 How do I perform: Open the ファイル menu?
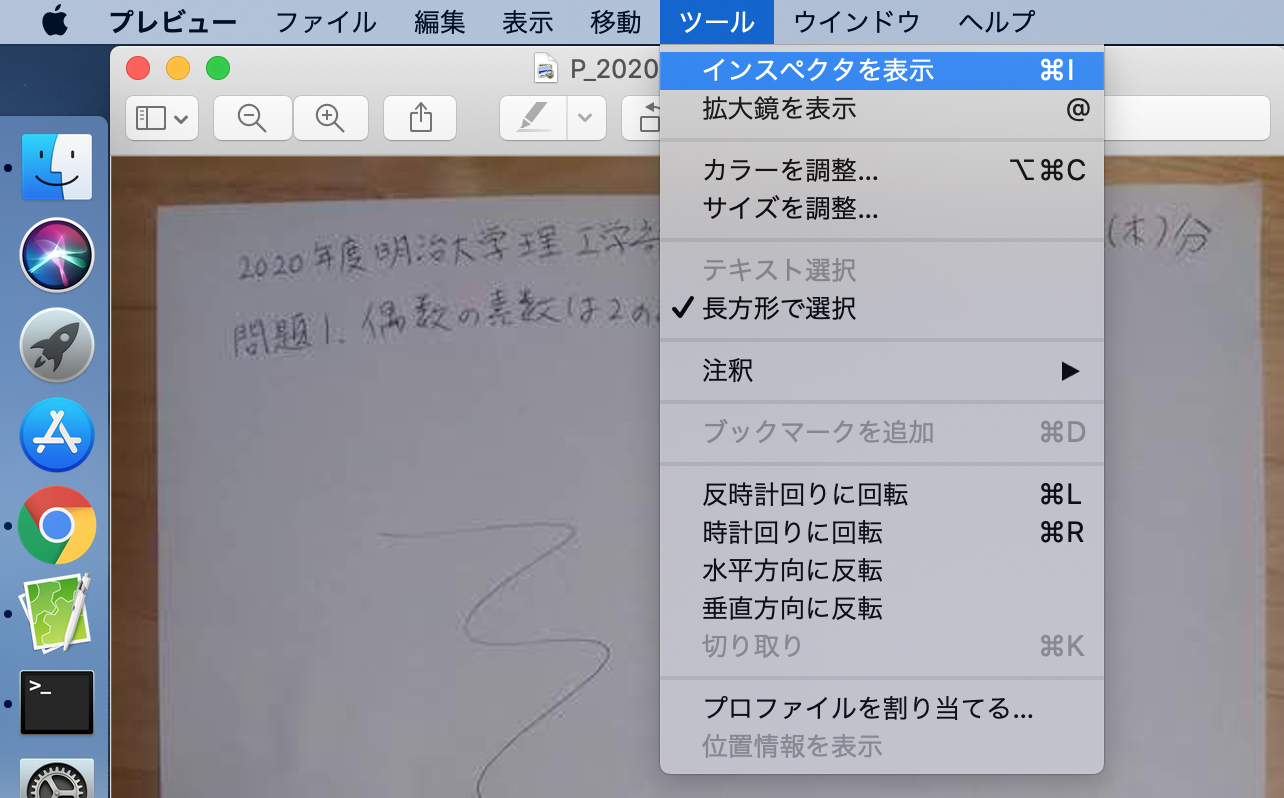(x=325, y=22)
